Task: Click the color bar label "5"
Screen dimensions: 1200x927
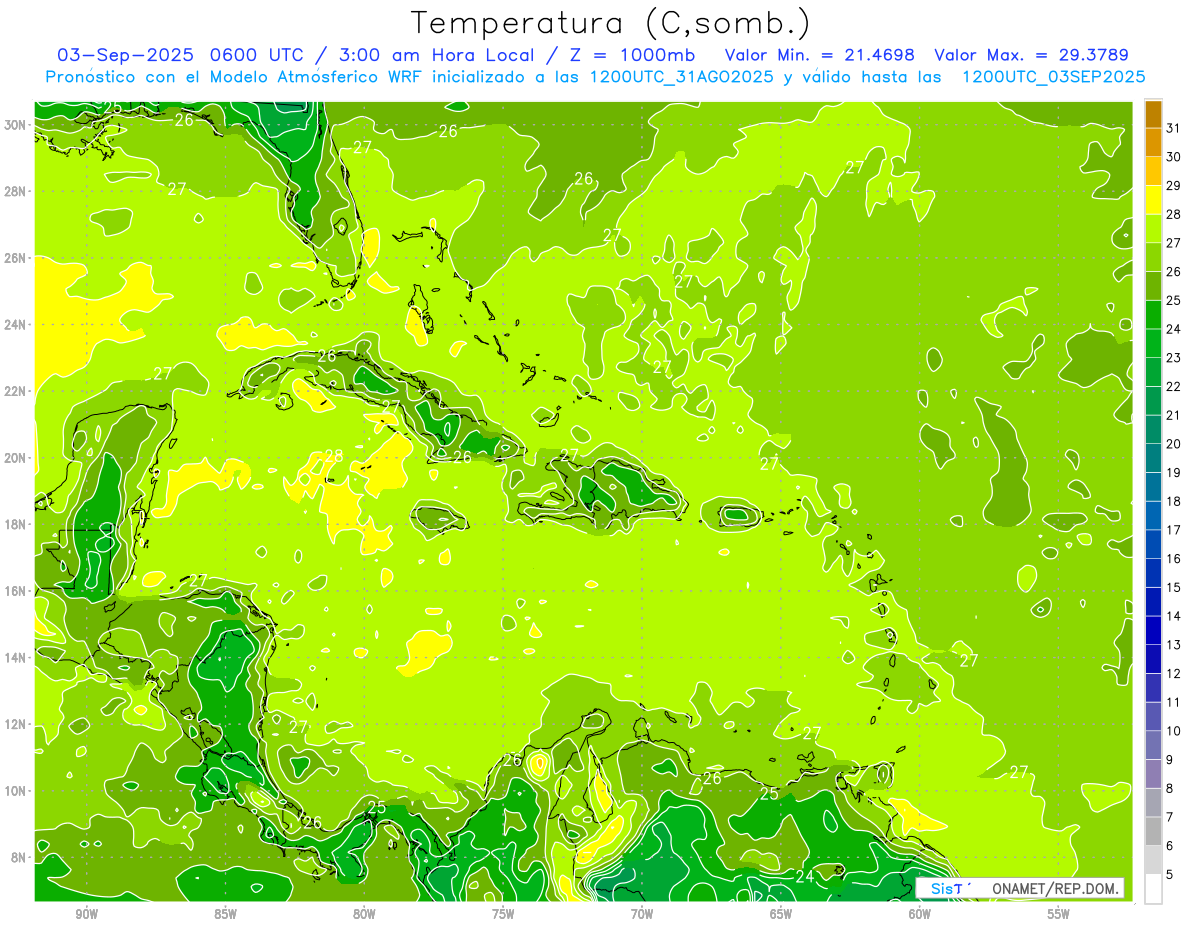Action: 1170,875
